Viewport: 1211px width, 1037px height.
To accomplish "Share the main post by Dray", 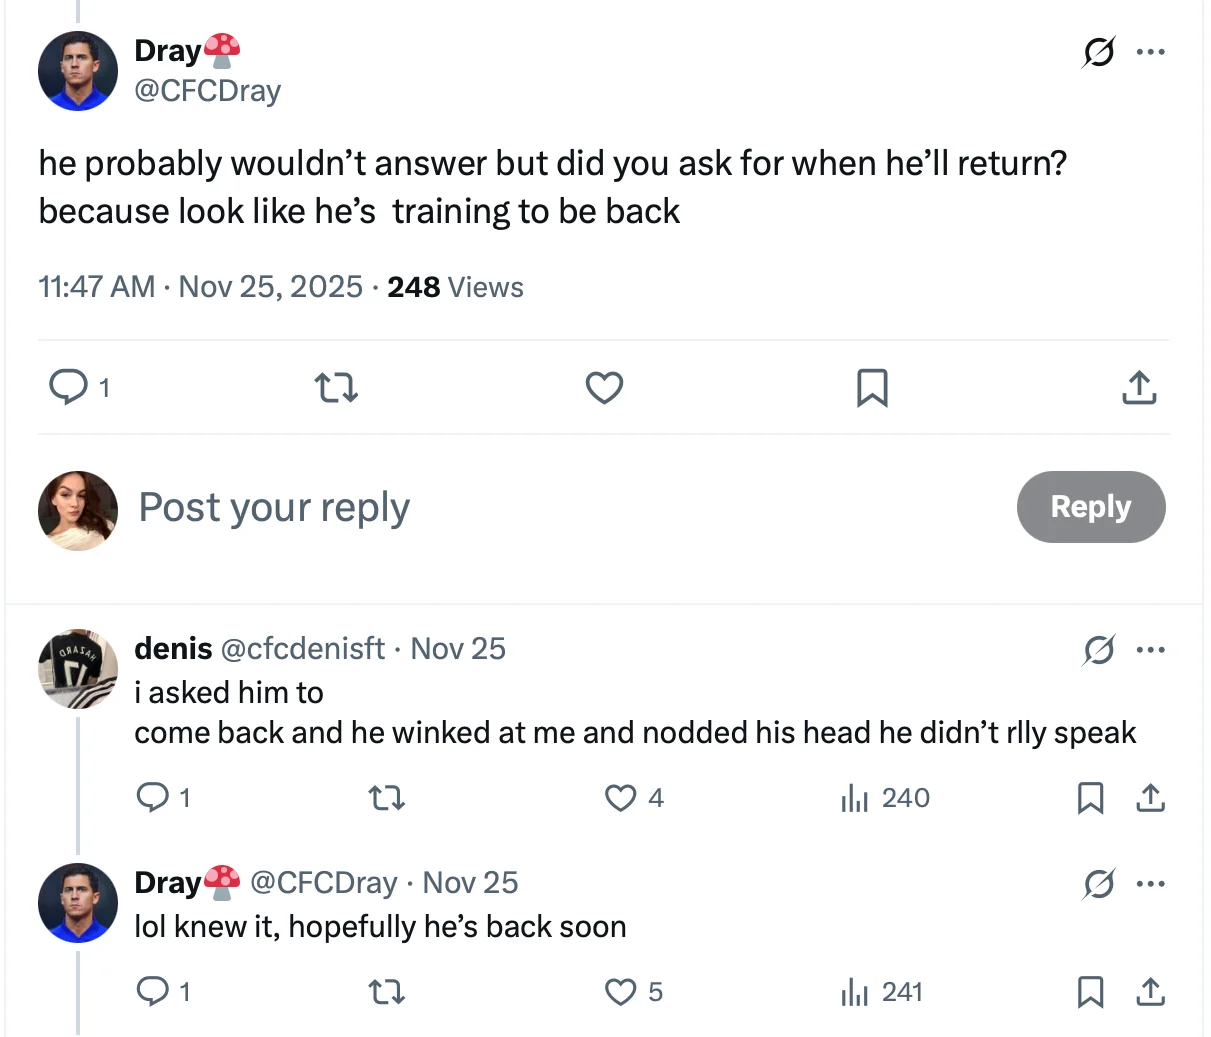I will 1139,387.
